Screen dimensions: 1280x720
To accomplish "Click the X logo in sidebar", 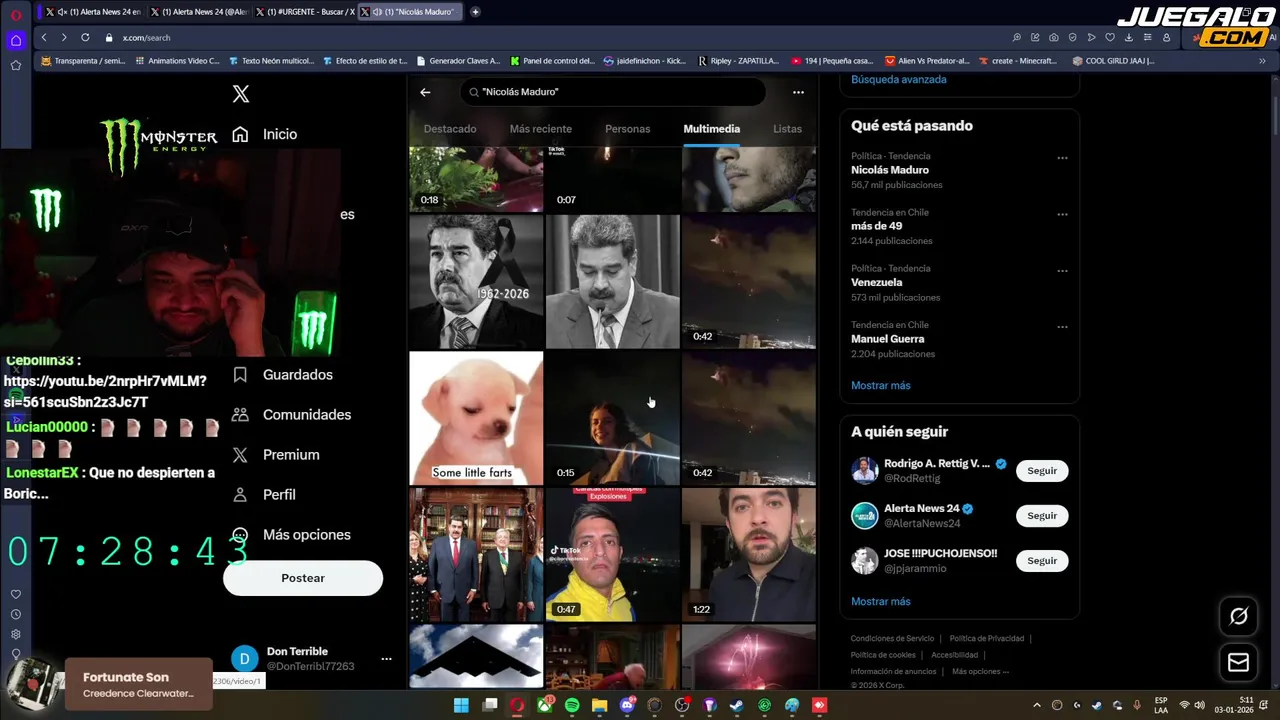I will (241, 94).
